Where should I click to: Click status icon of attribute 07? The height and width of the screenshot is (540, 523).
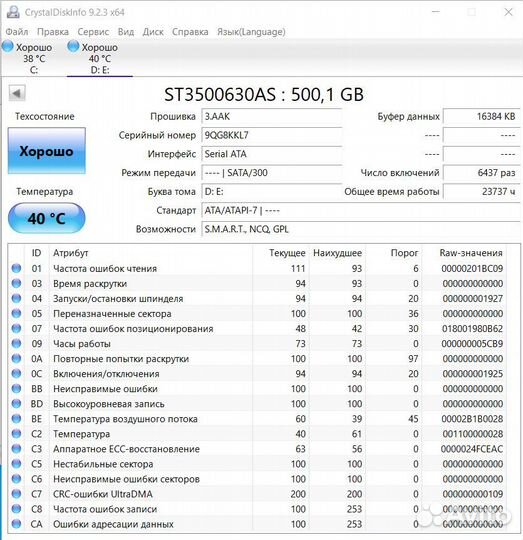tap(16, 329)
